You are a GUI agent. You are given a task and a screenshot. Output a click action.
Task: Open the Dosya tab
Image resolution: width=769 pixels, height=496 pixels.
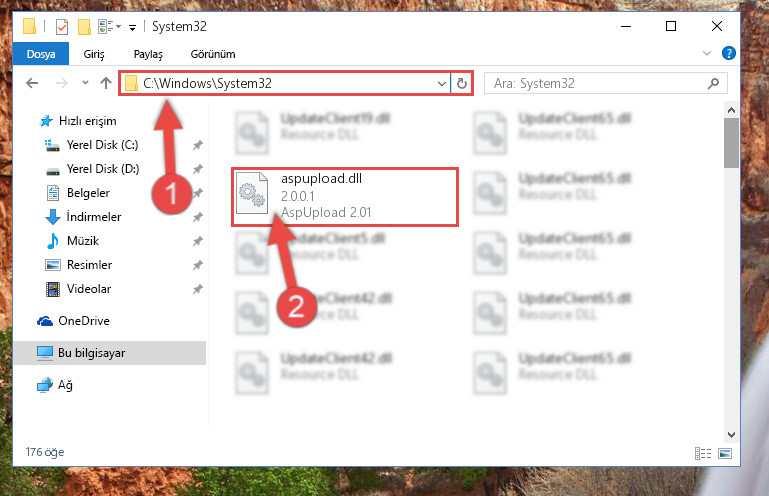pos(41,54)
